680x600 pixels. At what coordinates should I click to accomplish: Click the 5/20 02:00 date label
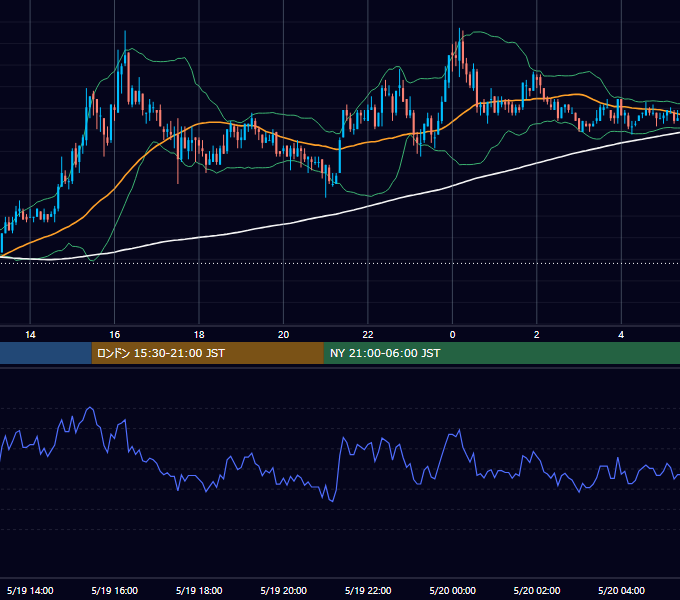click(x=536, y=590)
